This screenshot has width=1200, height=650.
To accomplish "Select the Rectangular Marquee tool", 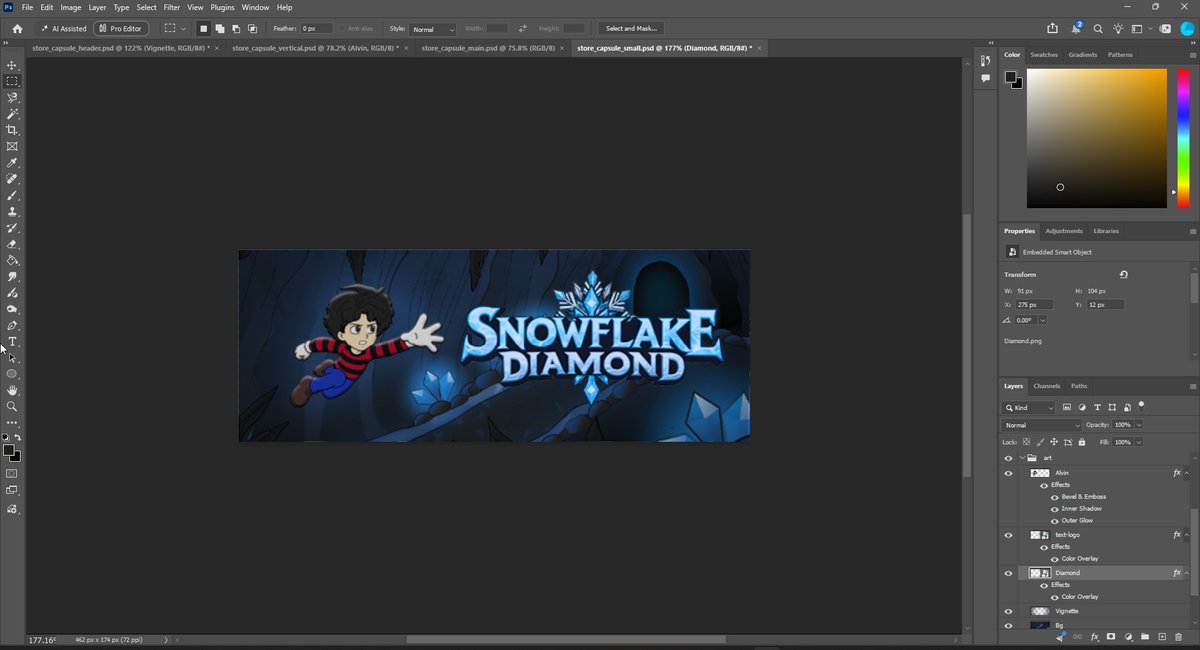I will click(12, 81).
